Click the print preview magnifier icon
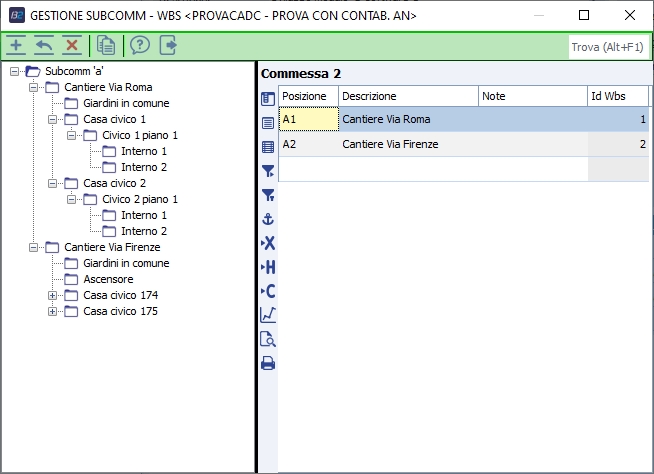 [268, 339]
